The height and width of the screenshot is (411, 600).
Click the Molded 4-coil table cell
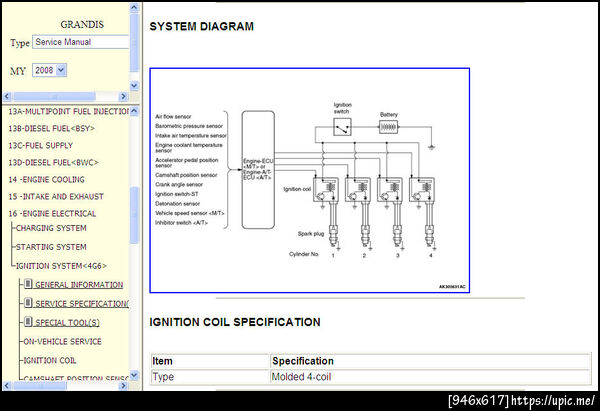pyautogui.click(x=430, y=377)
